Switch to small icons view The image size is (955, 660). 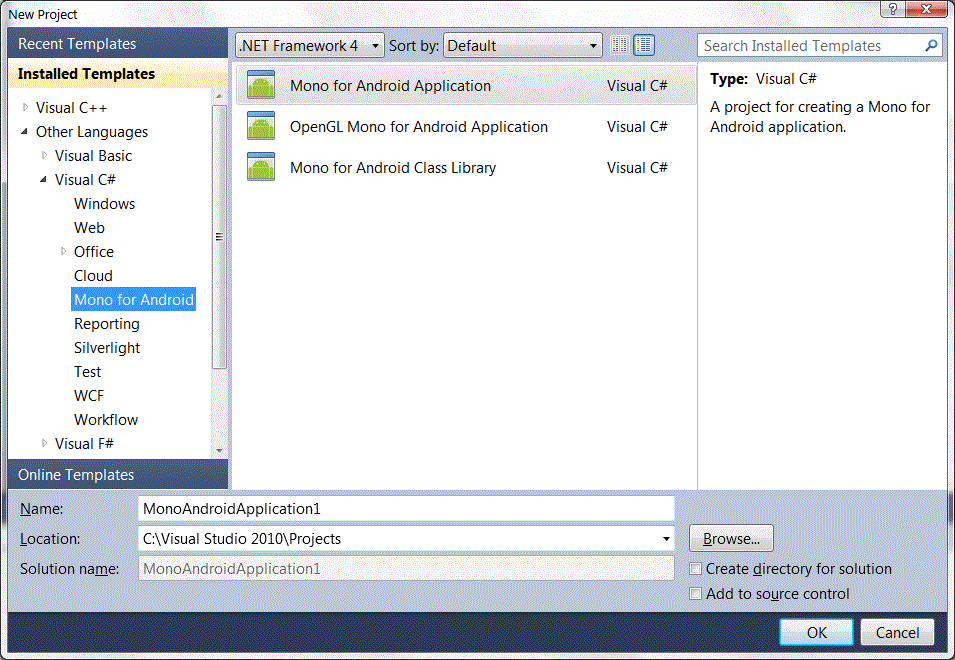[618, 44]
